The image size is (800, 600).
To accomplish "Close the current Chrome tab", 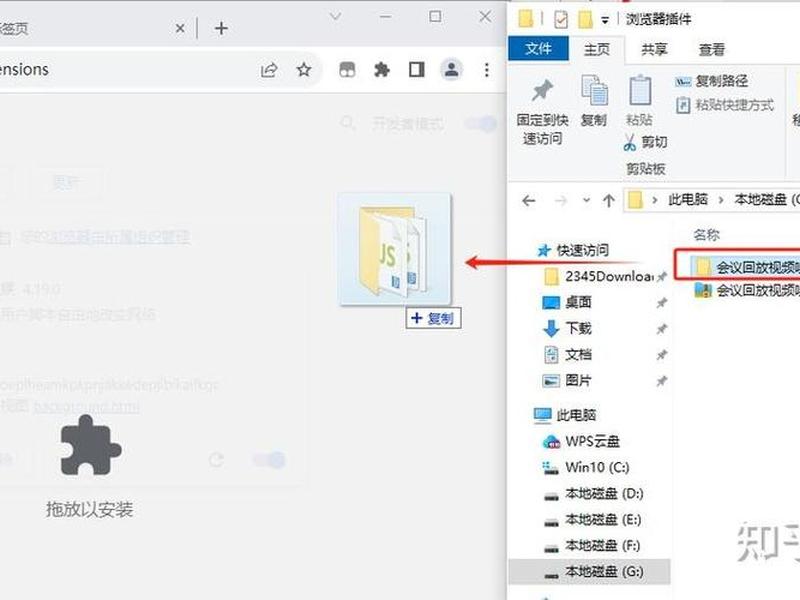I will point(180,29).
